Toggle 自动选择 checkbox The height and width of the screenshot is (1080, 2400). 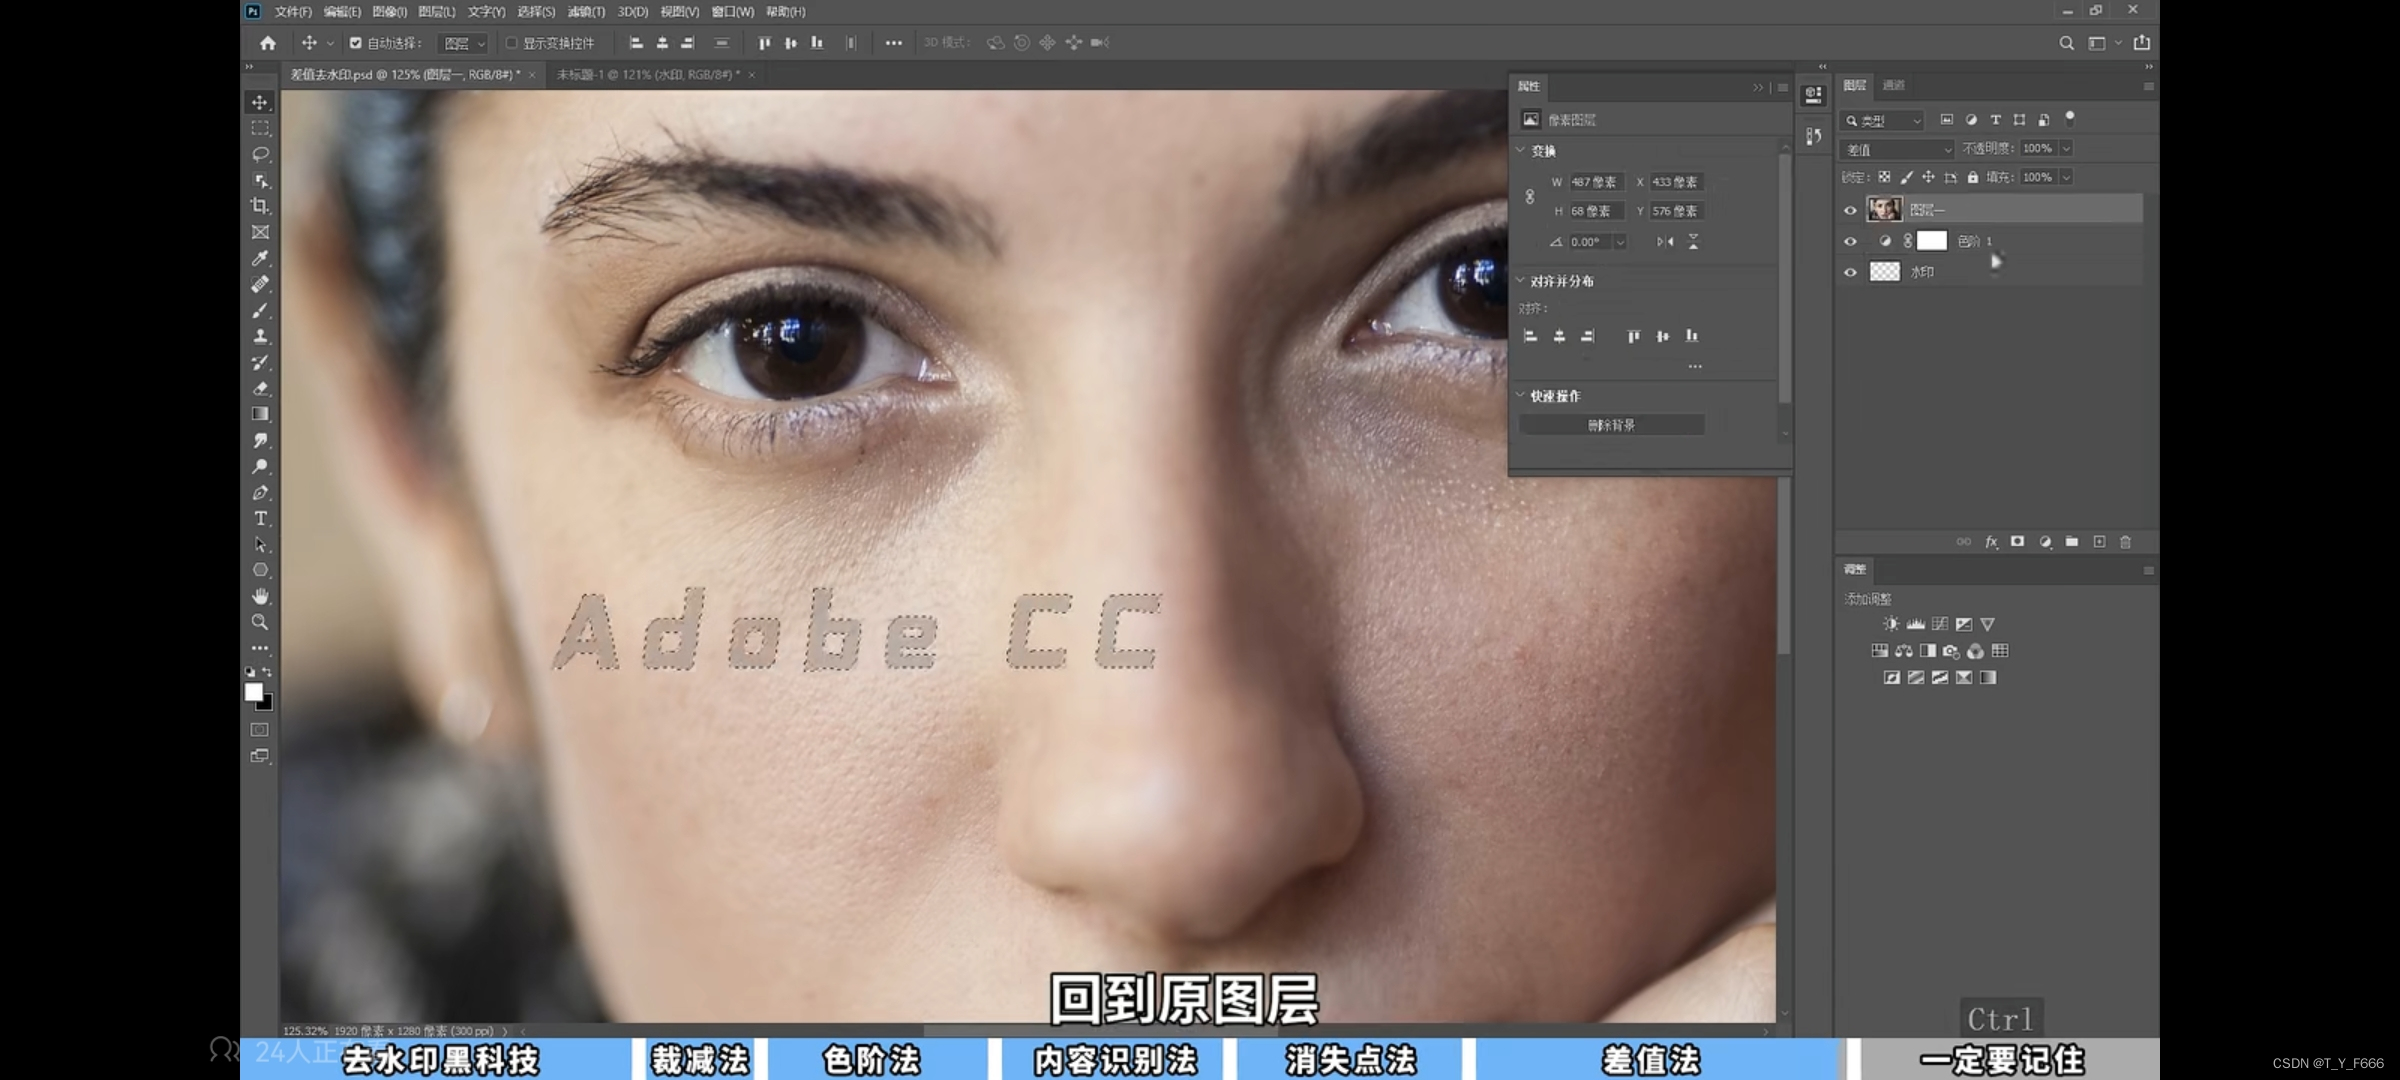(x=355, y=43)
